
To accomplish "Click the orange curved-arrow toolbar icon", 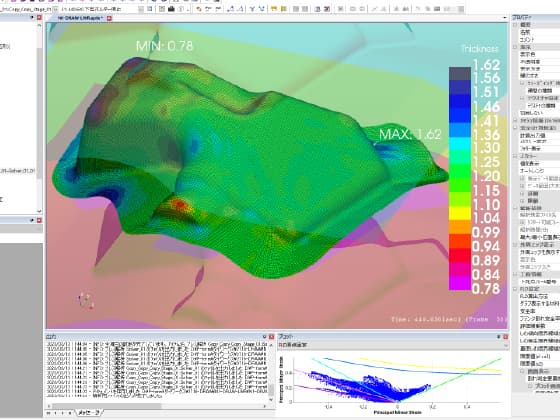I will 199,9.
